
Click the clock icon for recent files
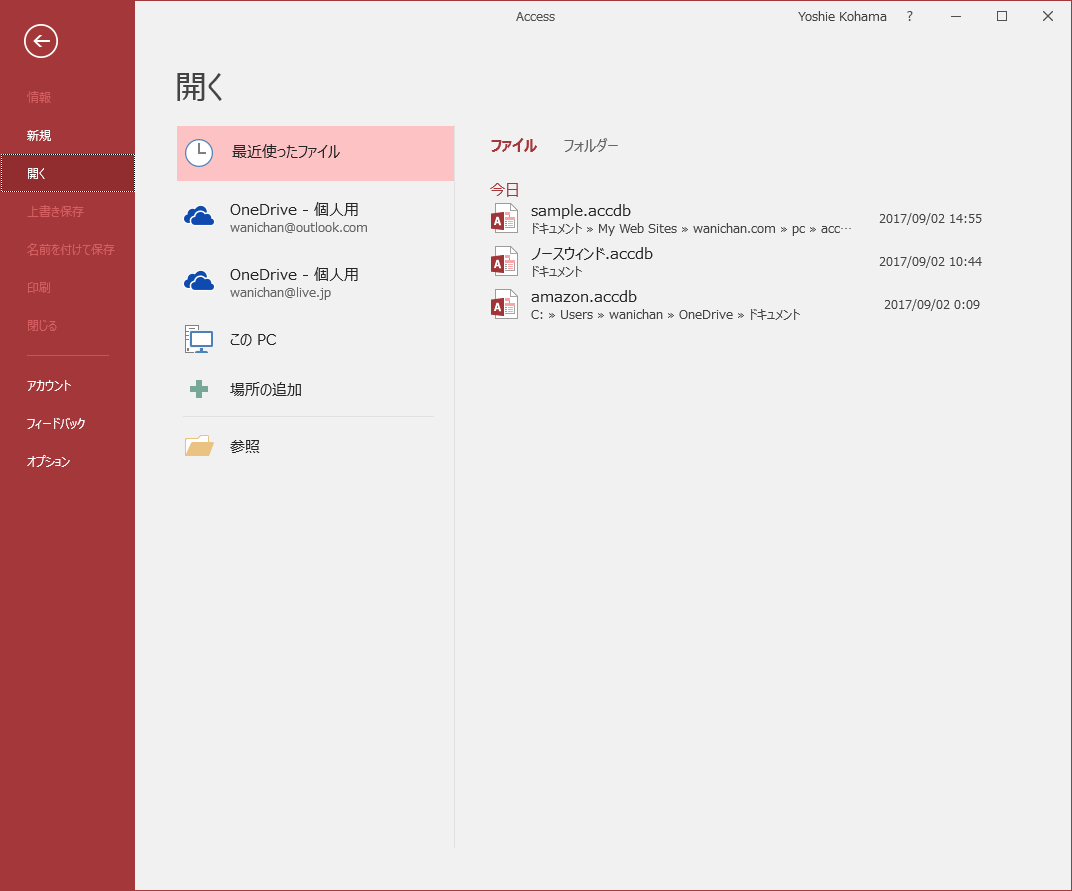(199, 153)
